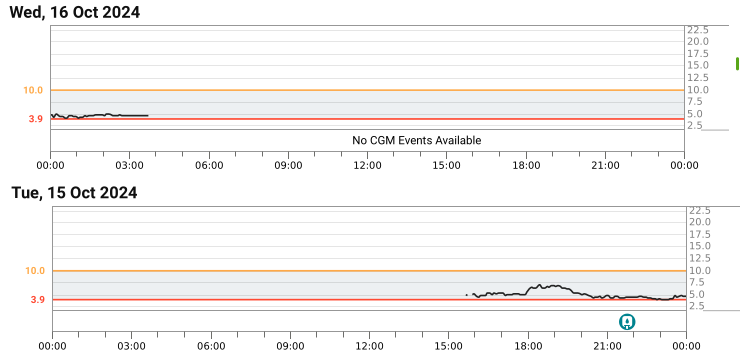Click the 18:00 label under 15 Oct chart
Image resolution: width=740 pixels, height=362 pixels.
pos(528,346)
